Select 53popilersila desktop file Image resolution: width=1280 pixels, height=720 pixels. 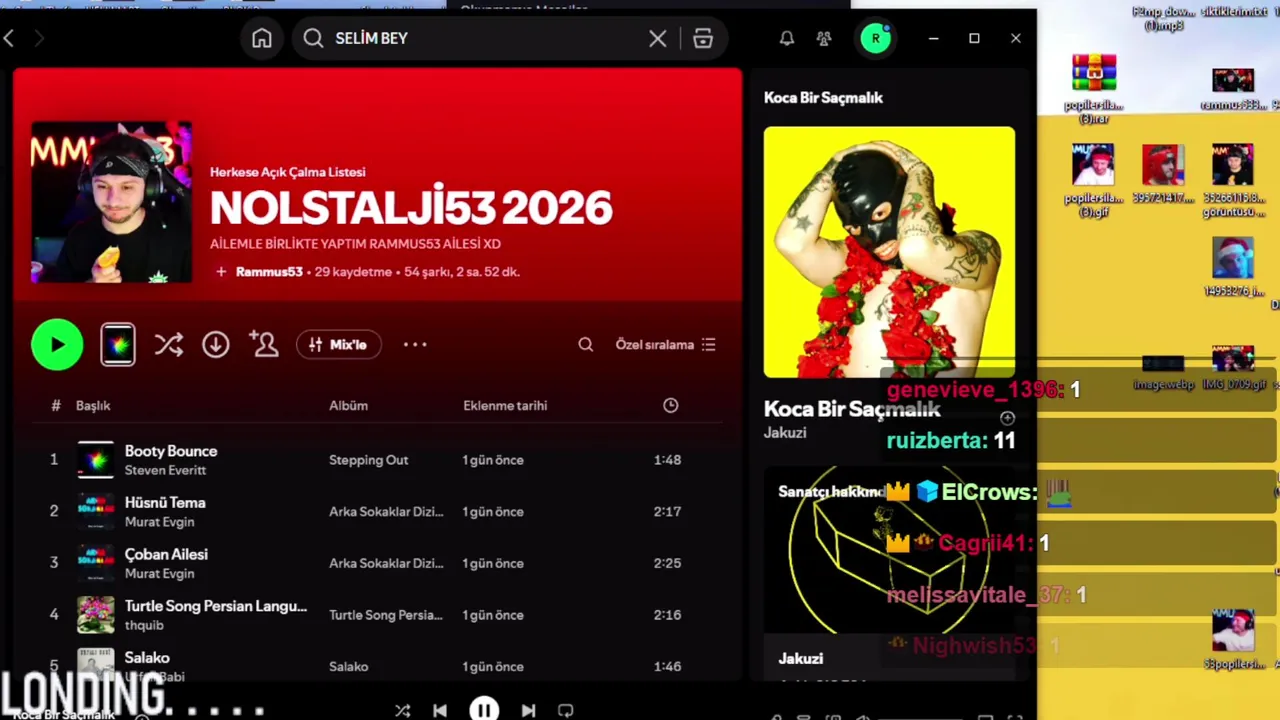pos(1234,640)
